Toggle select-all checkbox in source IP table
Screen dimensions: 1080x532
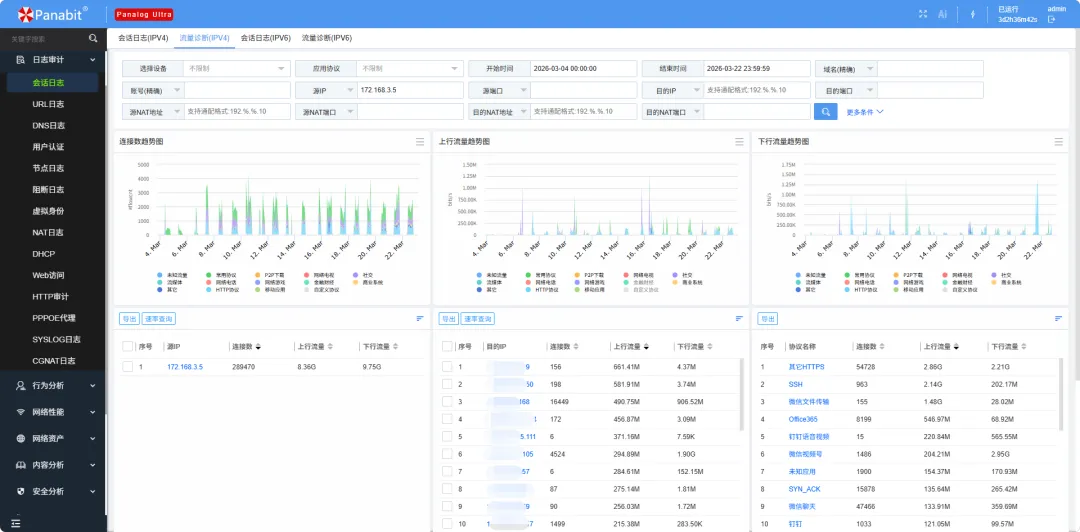[127, 347]
